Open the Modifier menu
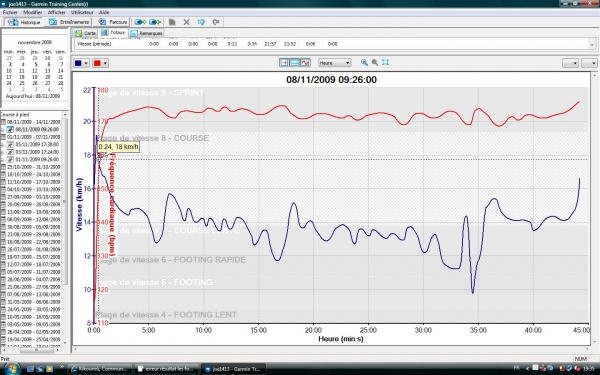Image resolution: width=600 pixels, height=375 pixels. pos(33,12)
